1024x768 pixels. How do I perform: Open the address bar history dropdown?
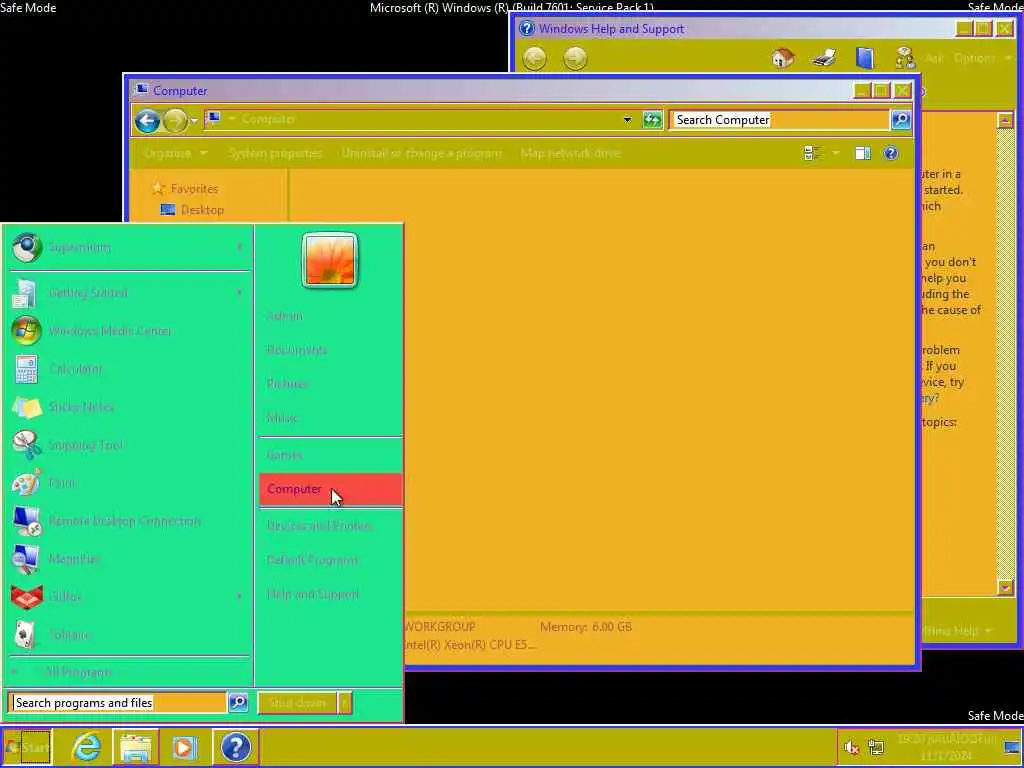click(x=627, y=120)
